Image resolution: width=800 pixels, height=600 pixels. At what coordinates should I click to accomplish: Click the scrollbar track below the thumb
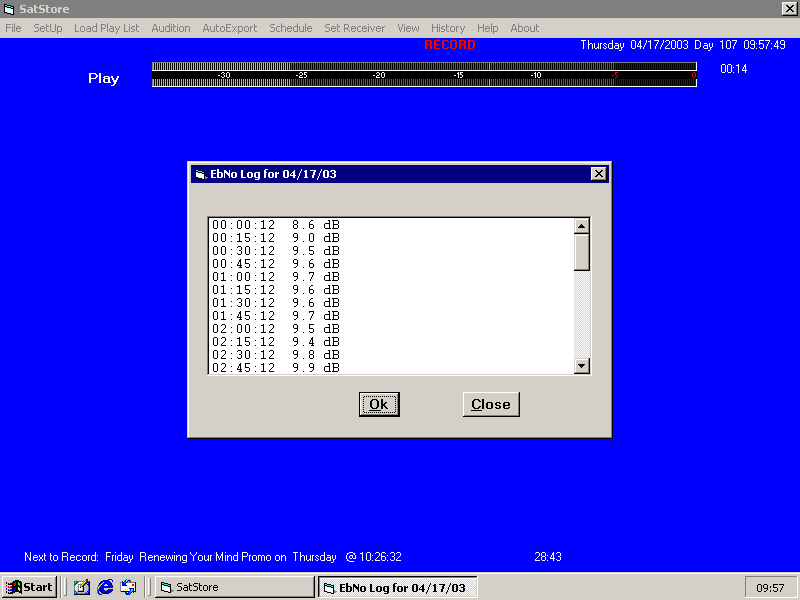(x=582, y=314)
